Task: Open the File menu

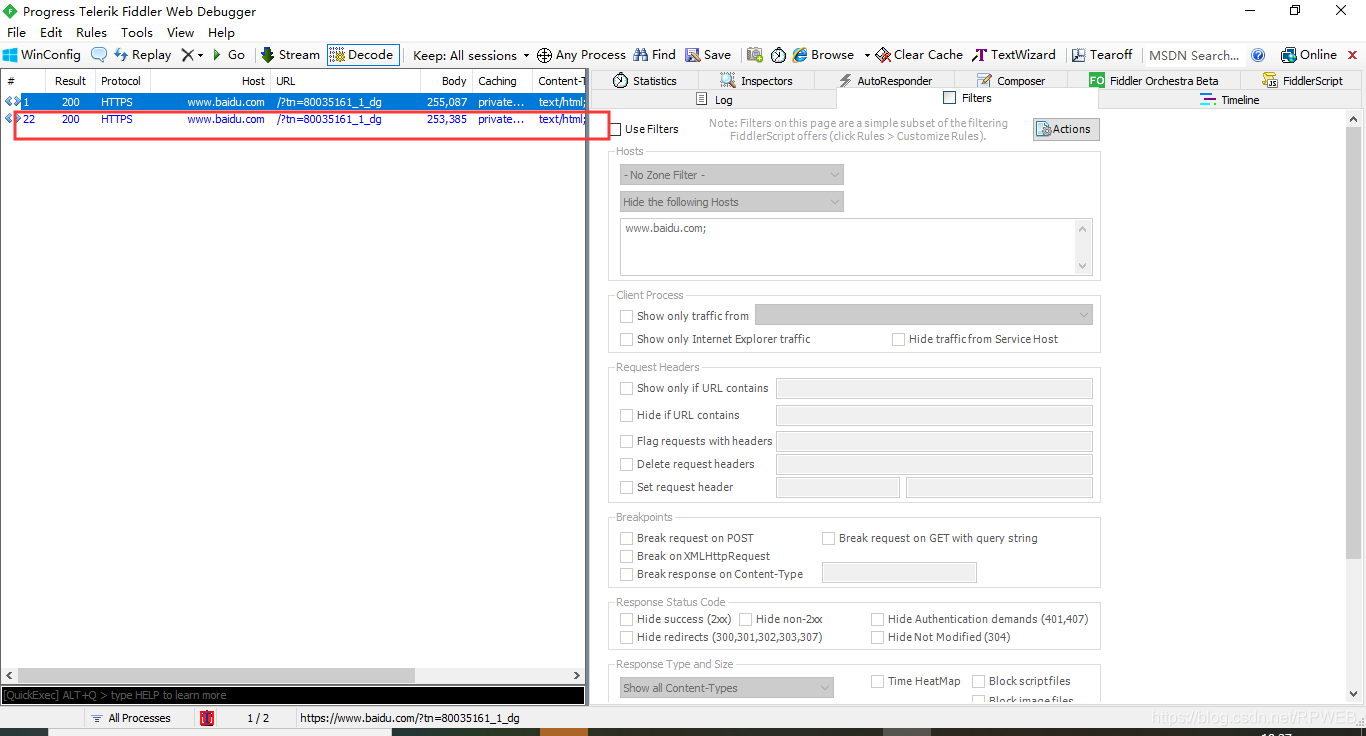Action: 17,32
